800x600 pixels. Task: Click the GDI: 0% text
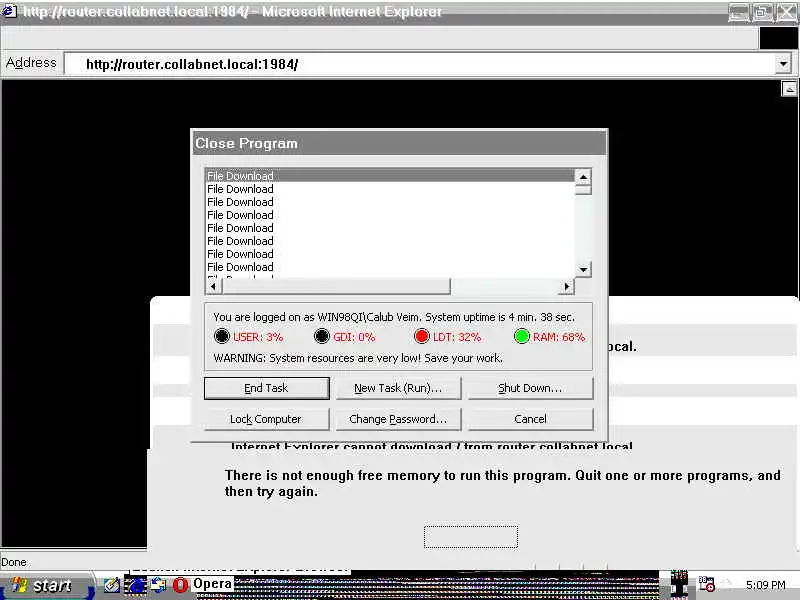(x=354, y=337)
